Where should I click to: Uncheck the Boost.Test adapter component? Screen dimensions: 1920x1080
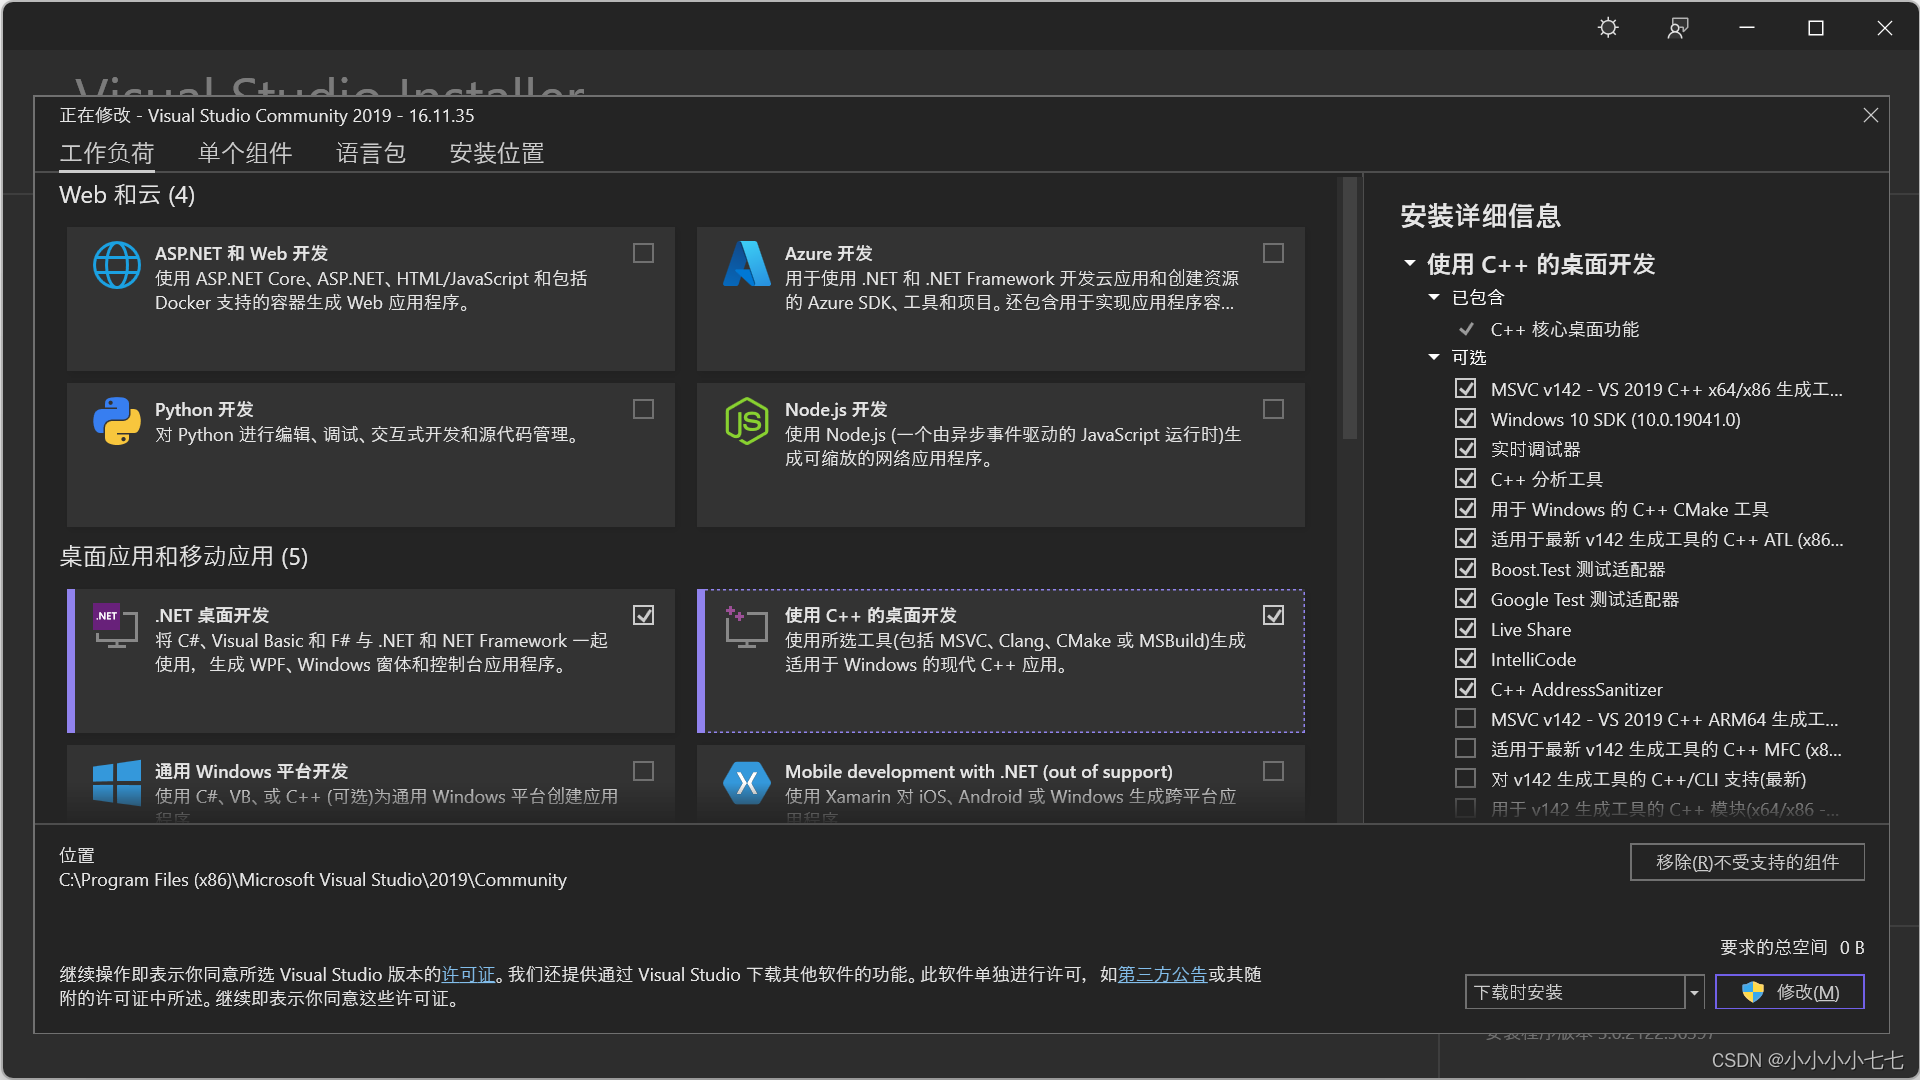(1466, 569)
